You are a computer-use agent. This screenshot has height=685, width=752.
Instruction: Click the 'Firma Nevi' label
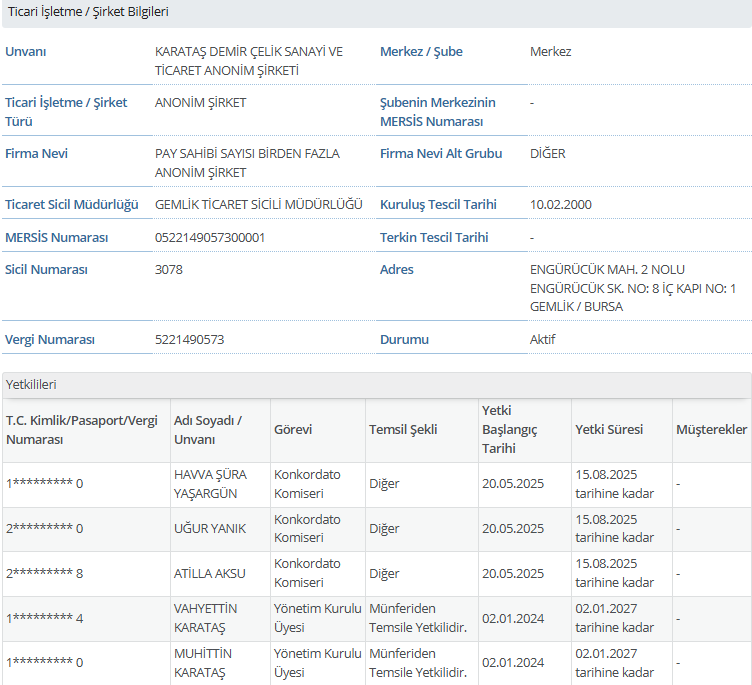click(x=36, y=154)
